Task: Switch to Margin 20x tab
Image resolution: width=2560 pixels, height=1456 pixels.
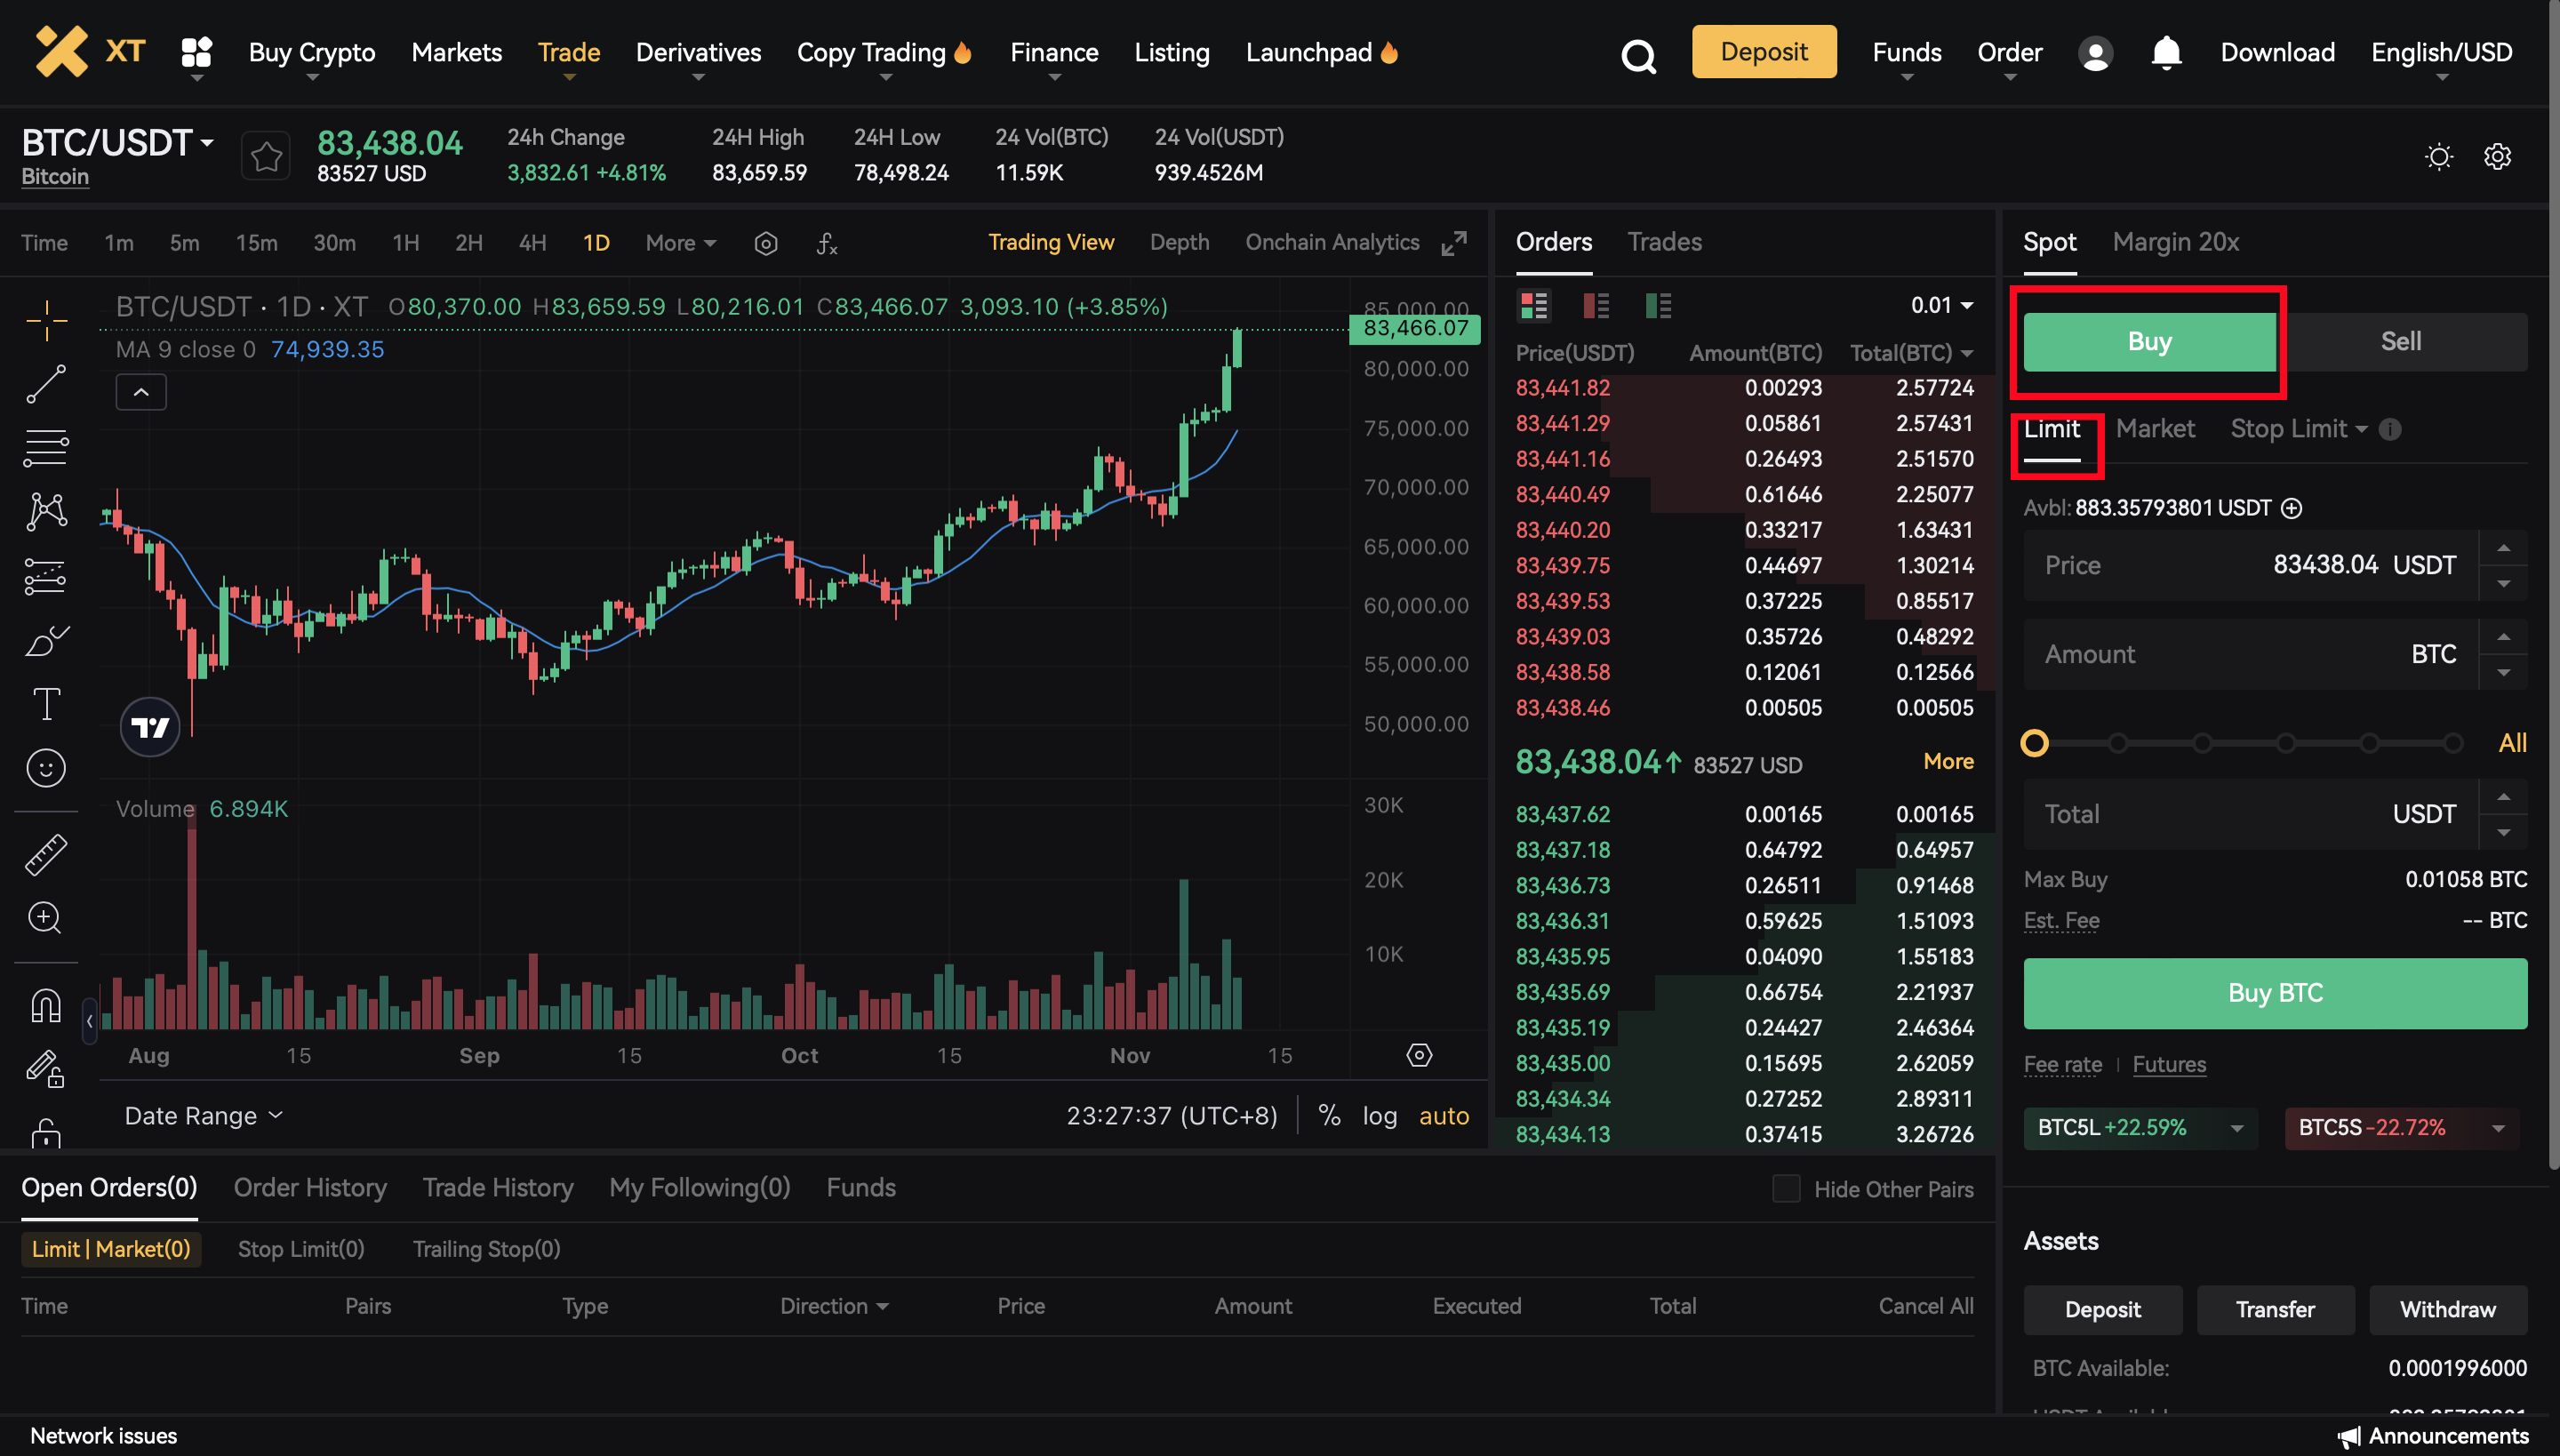Action: tap(2175, 242)
